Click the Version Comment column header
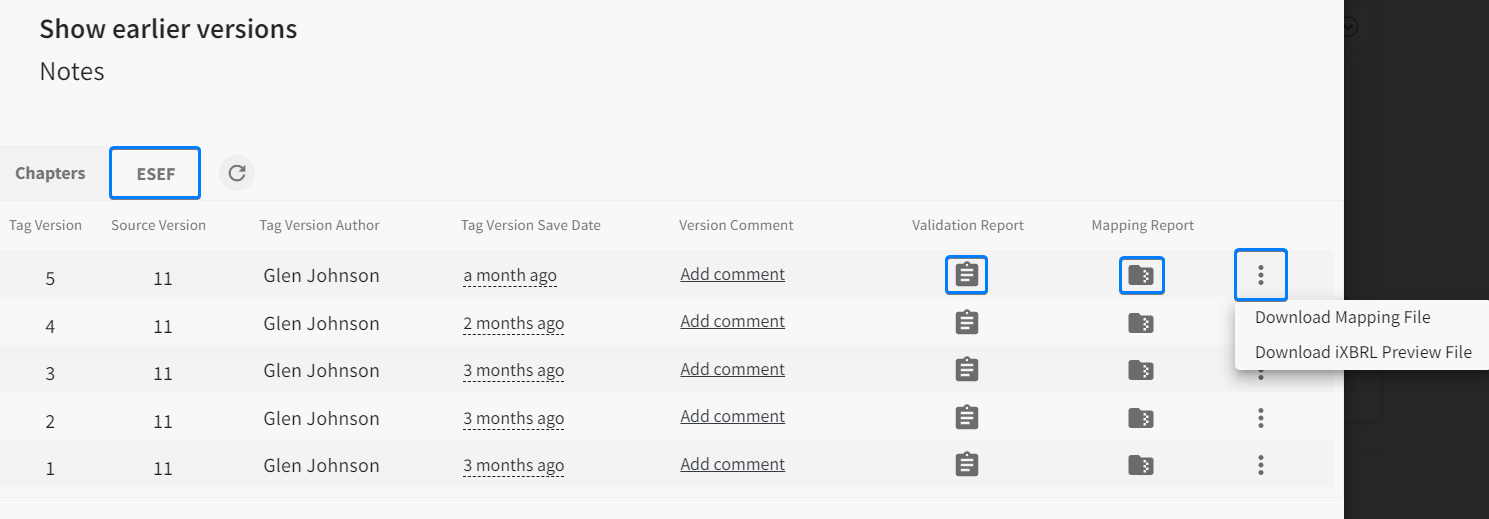The image size is (1489, 519). pyautogui.click(x=736, y=225)
